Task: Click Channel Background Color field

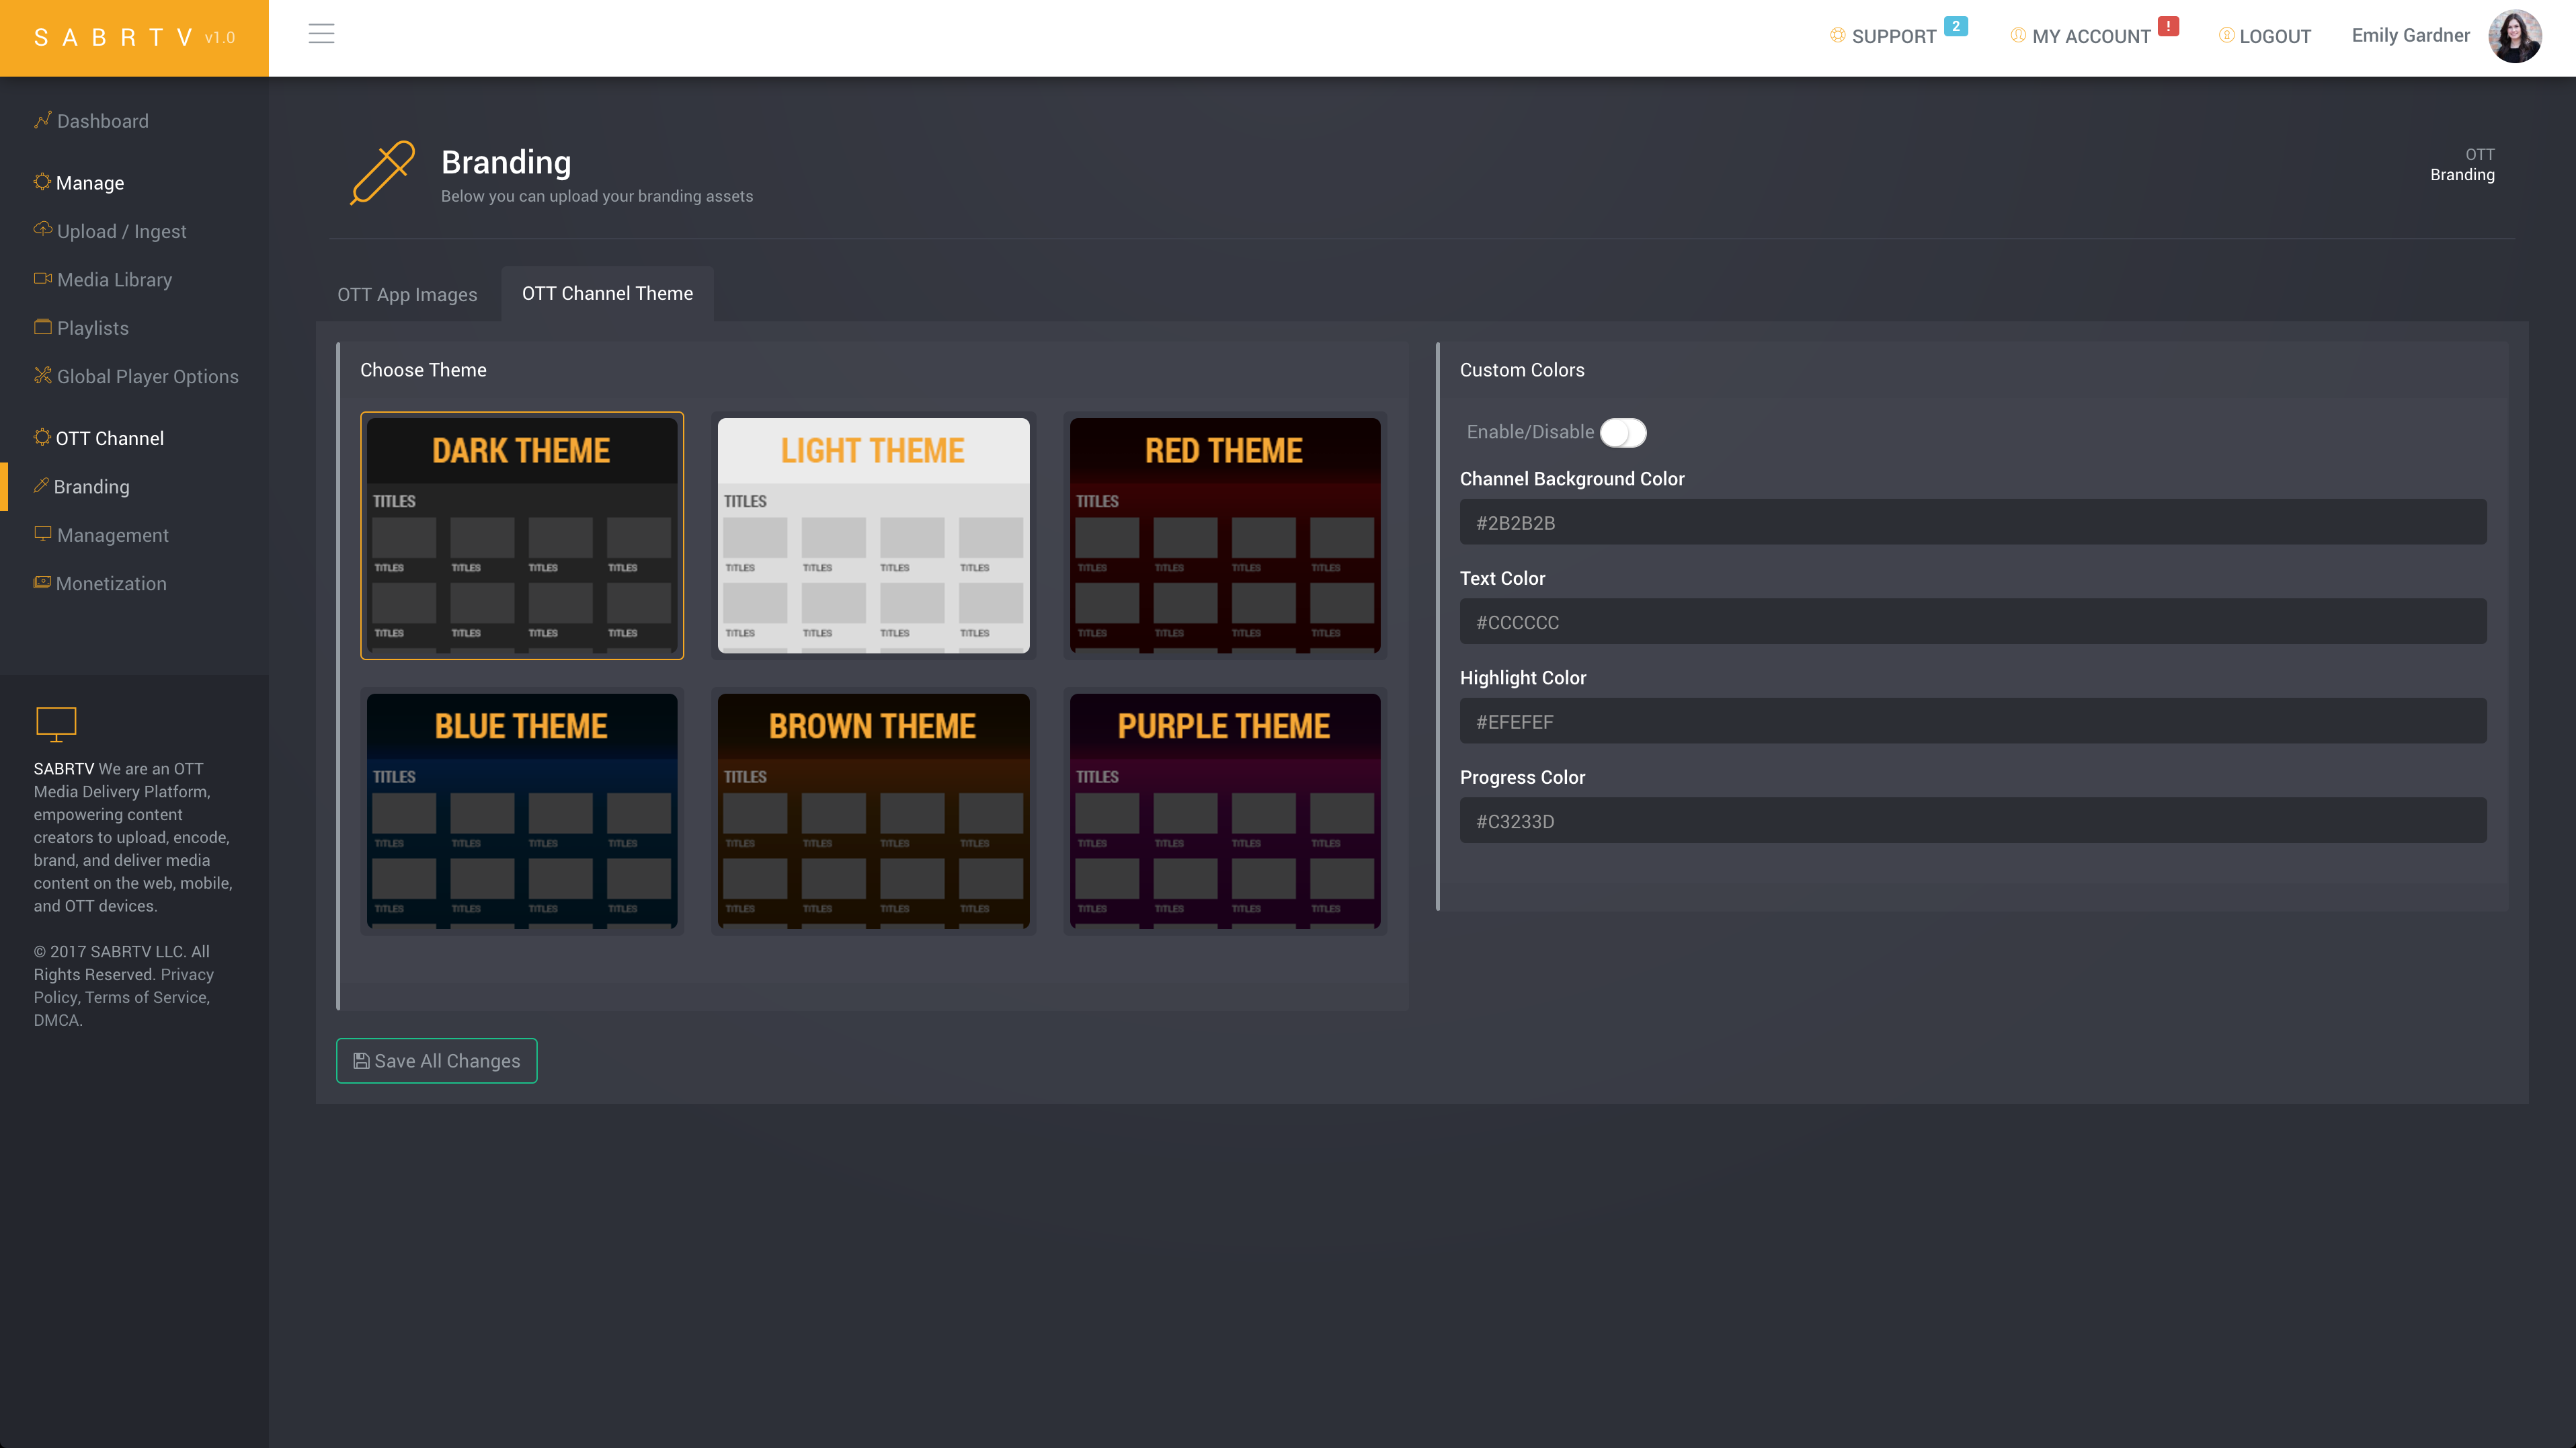Action: pos(1972,522)
